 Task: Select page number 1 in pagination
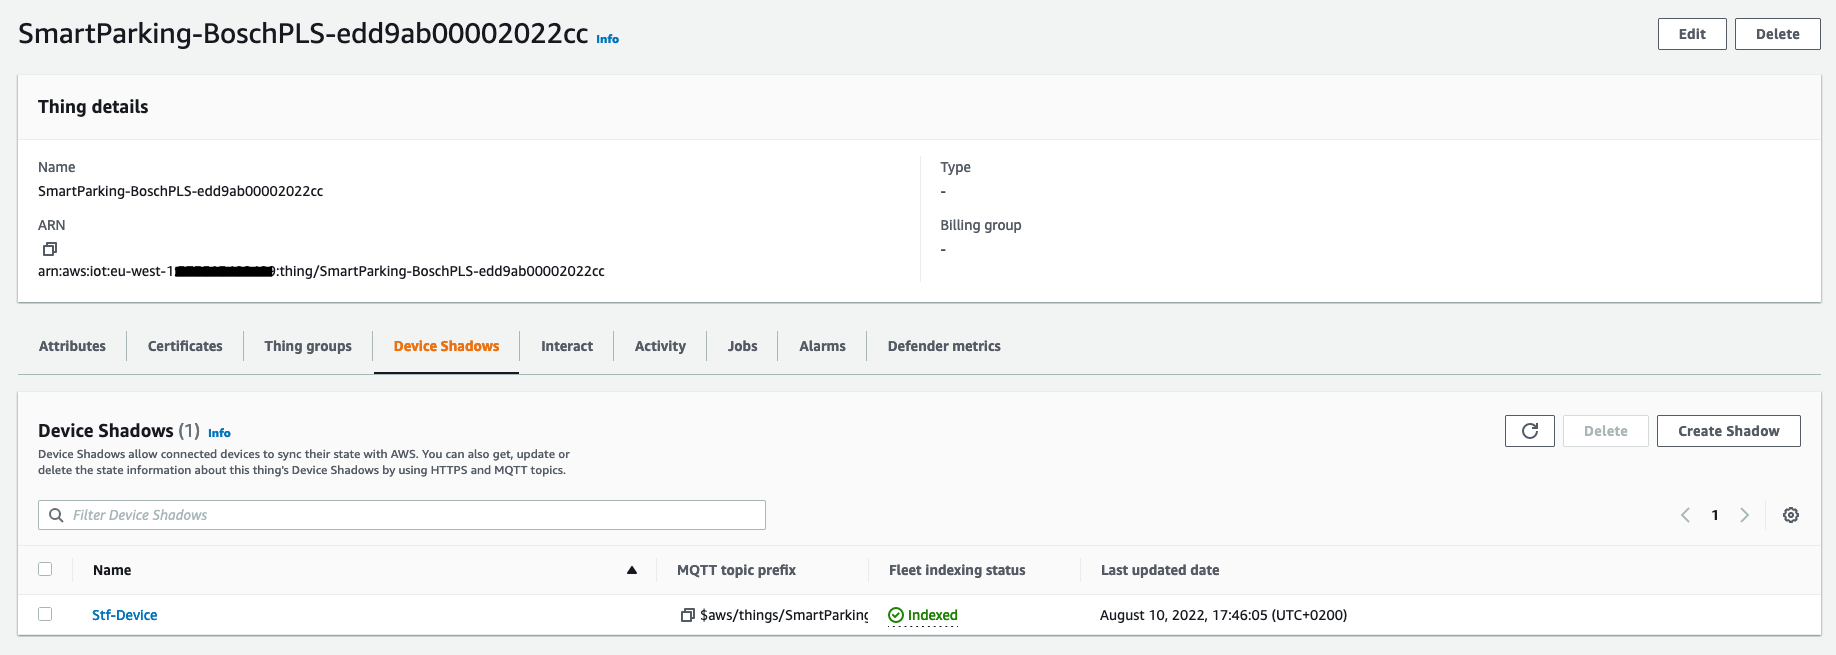coord(1715,515)
